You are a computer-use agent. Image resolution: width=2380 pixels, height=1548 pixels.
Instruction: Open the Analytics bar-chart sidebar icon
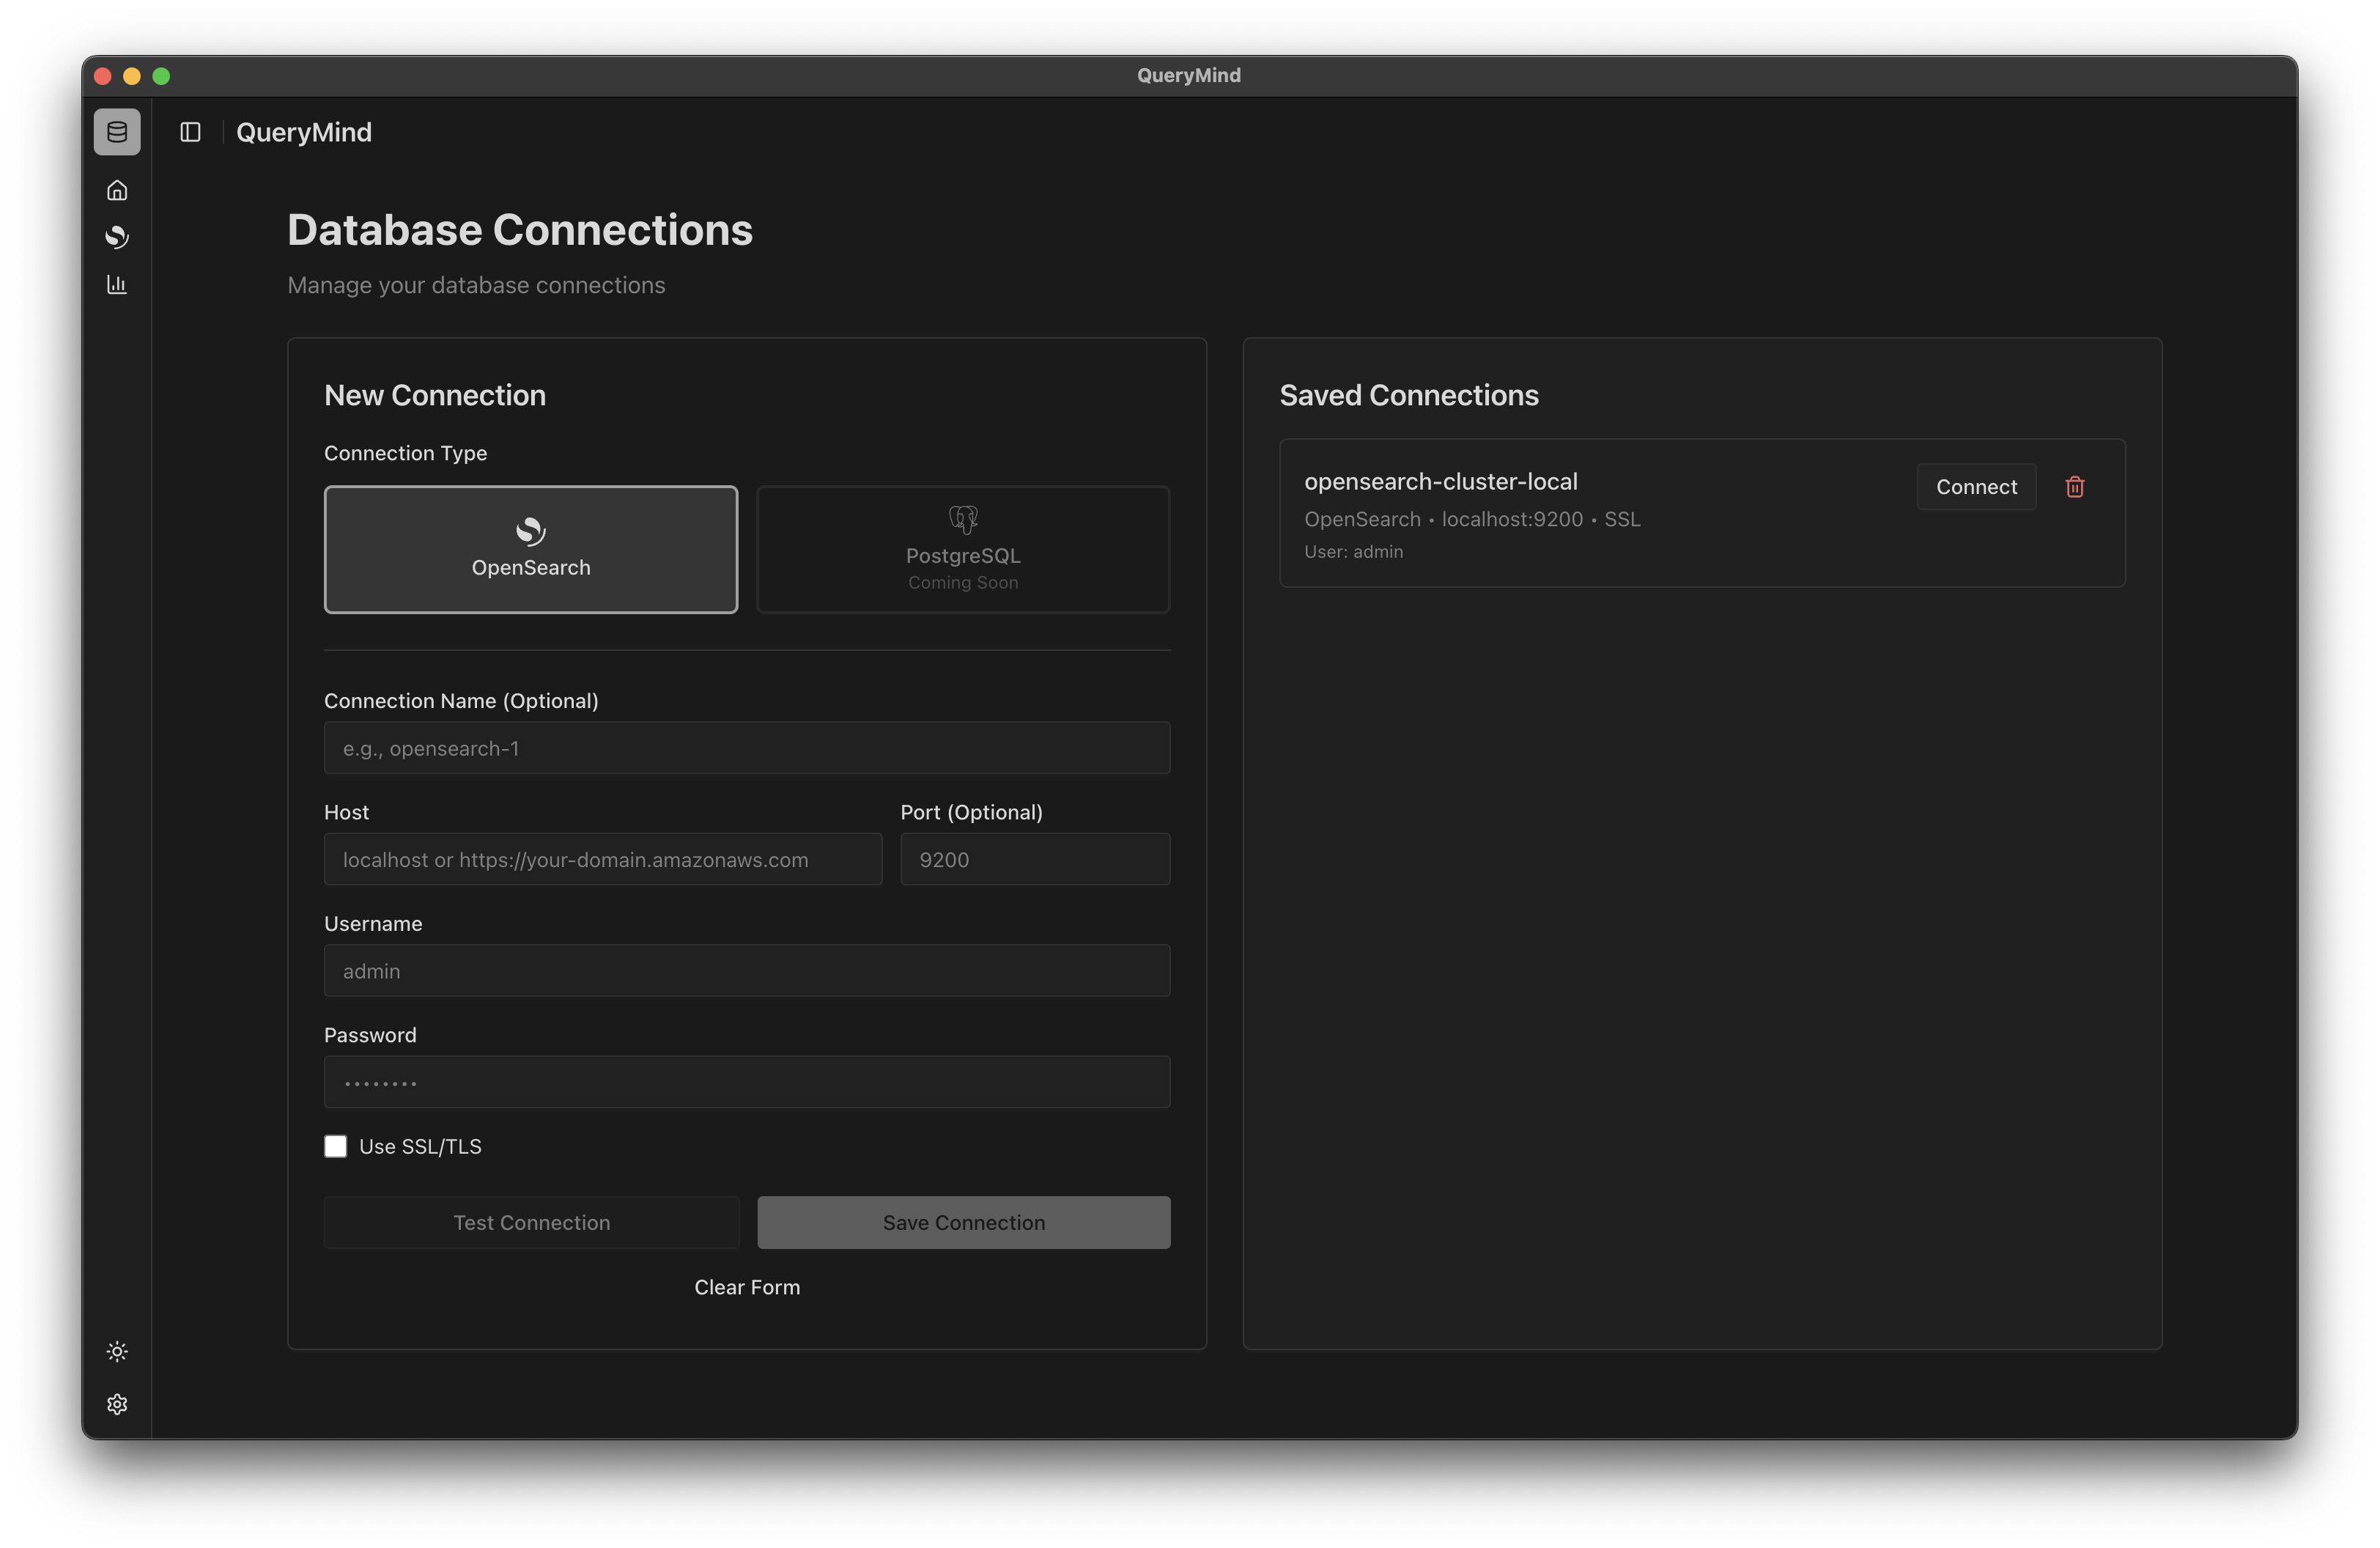click(x=117, y=284)
